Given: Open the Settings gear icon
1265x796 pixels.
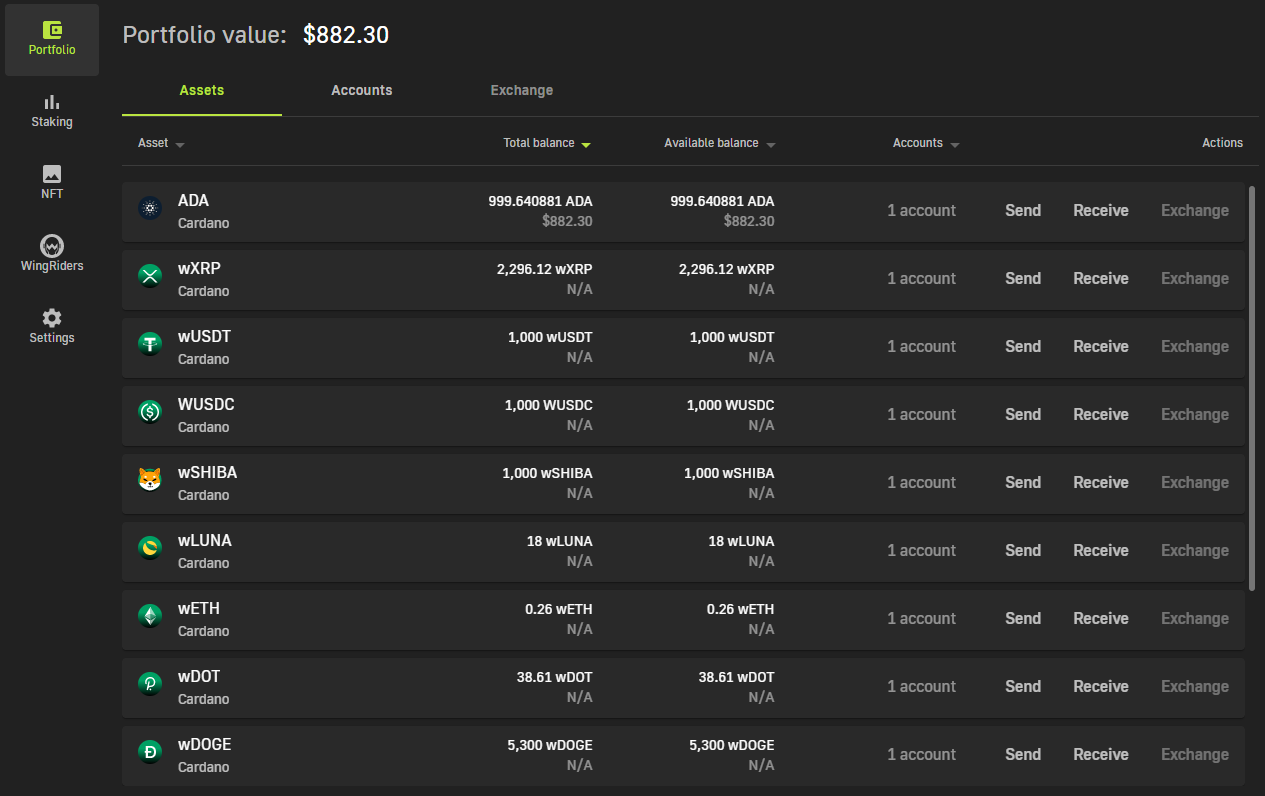Looking at the screenshot, I should point(52,318).
